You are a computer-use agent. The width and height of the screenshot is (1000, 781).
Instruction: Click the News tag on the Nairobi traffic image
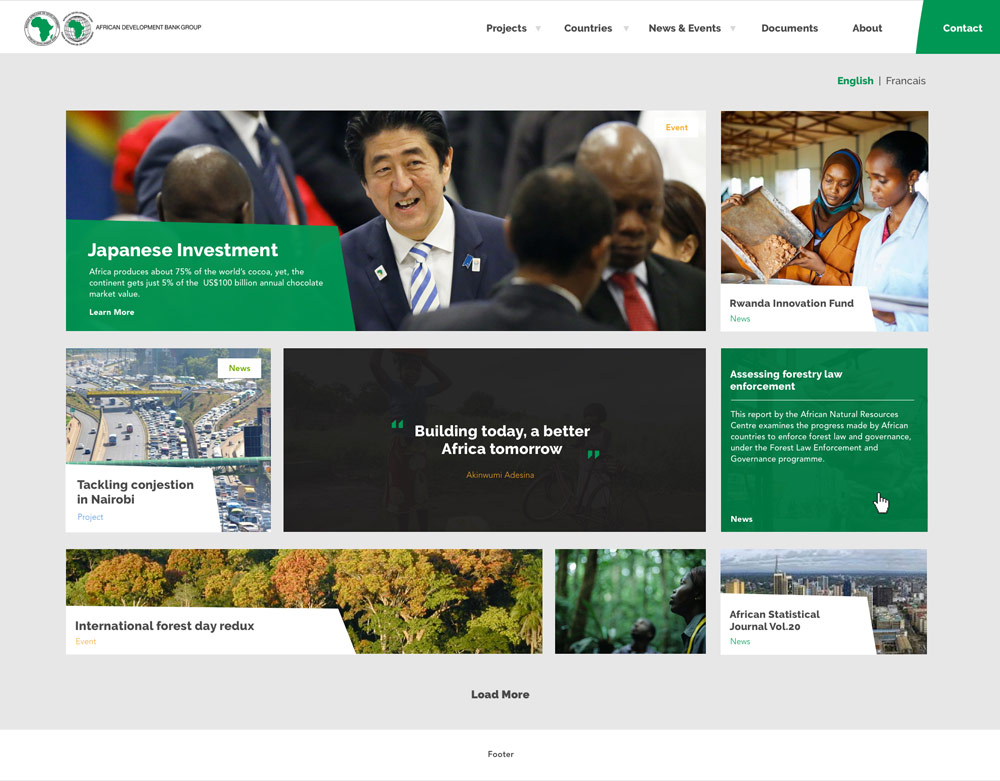(x=239, y=368)
